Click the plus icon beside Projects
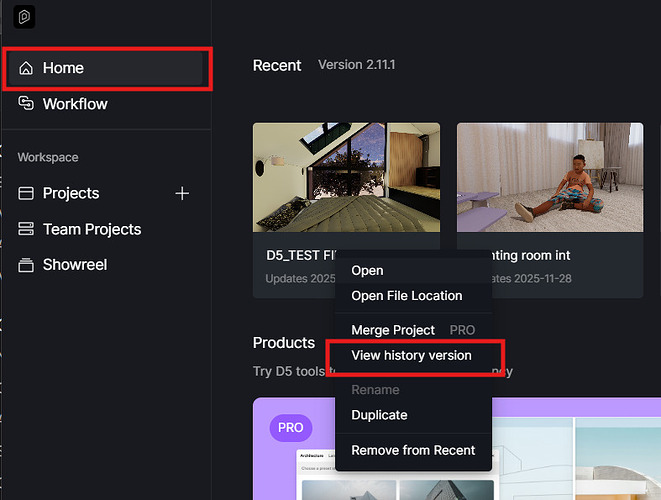This screenshot has width=661, height=500. [182, 193]
